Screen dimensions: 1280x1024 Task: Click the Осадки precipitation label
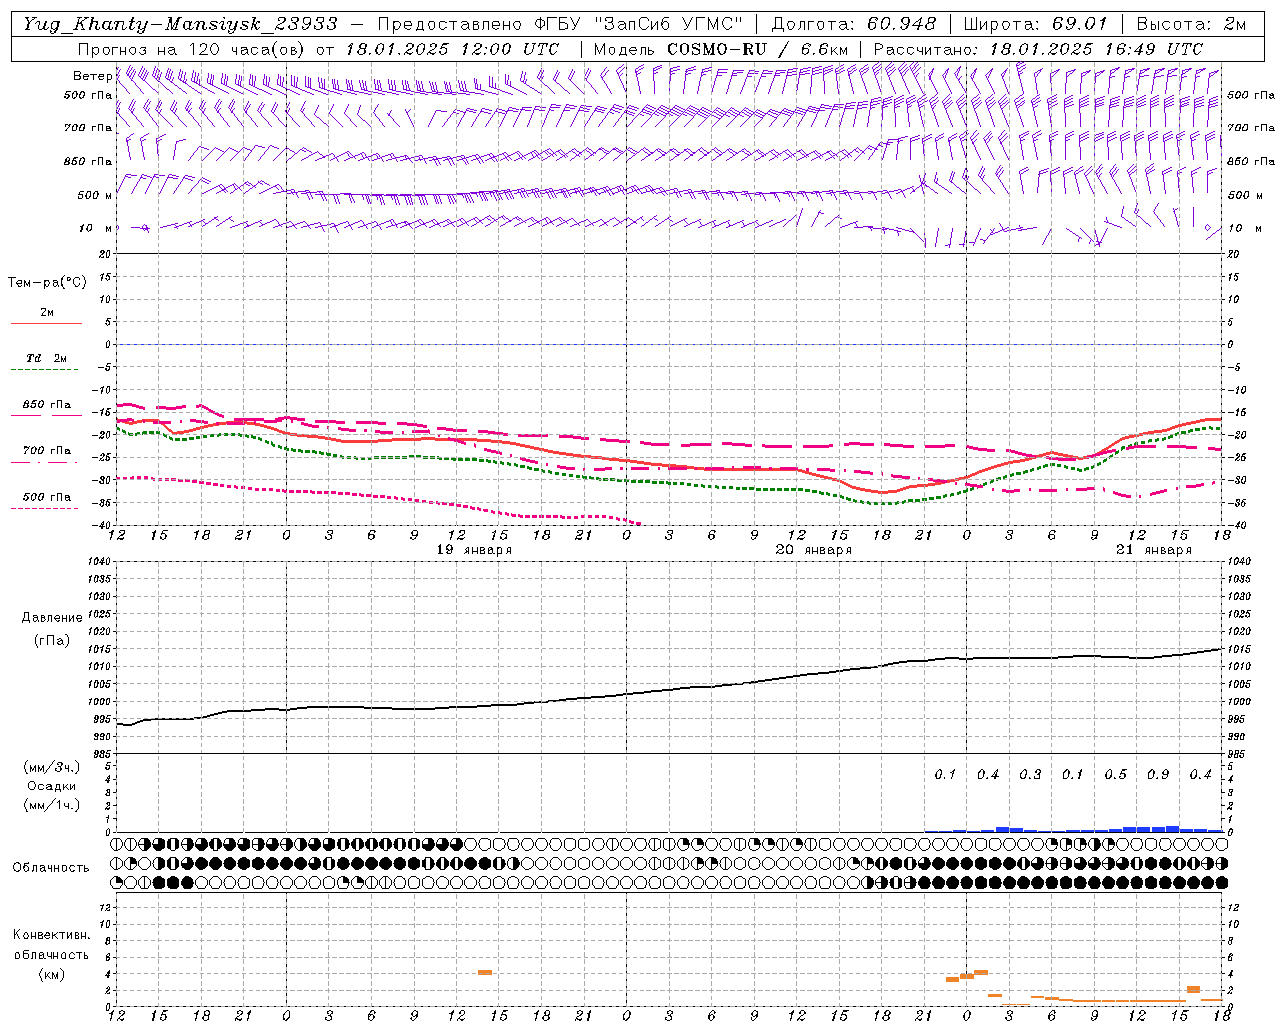(x=52, y=786)
